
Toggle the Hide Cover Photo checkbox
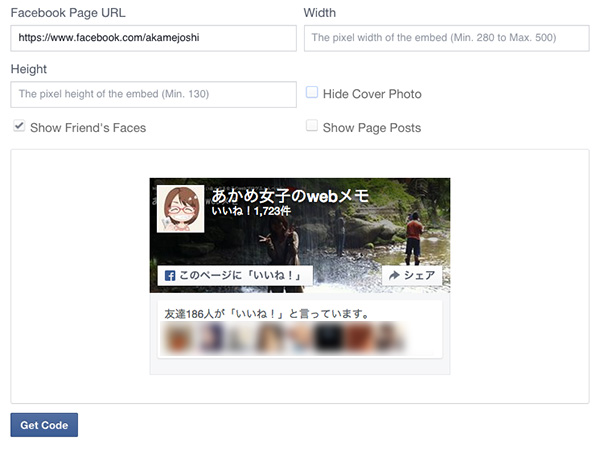(x=311, y=93)
